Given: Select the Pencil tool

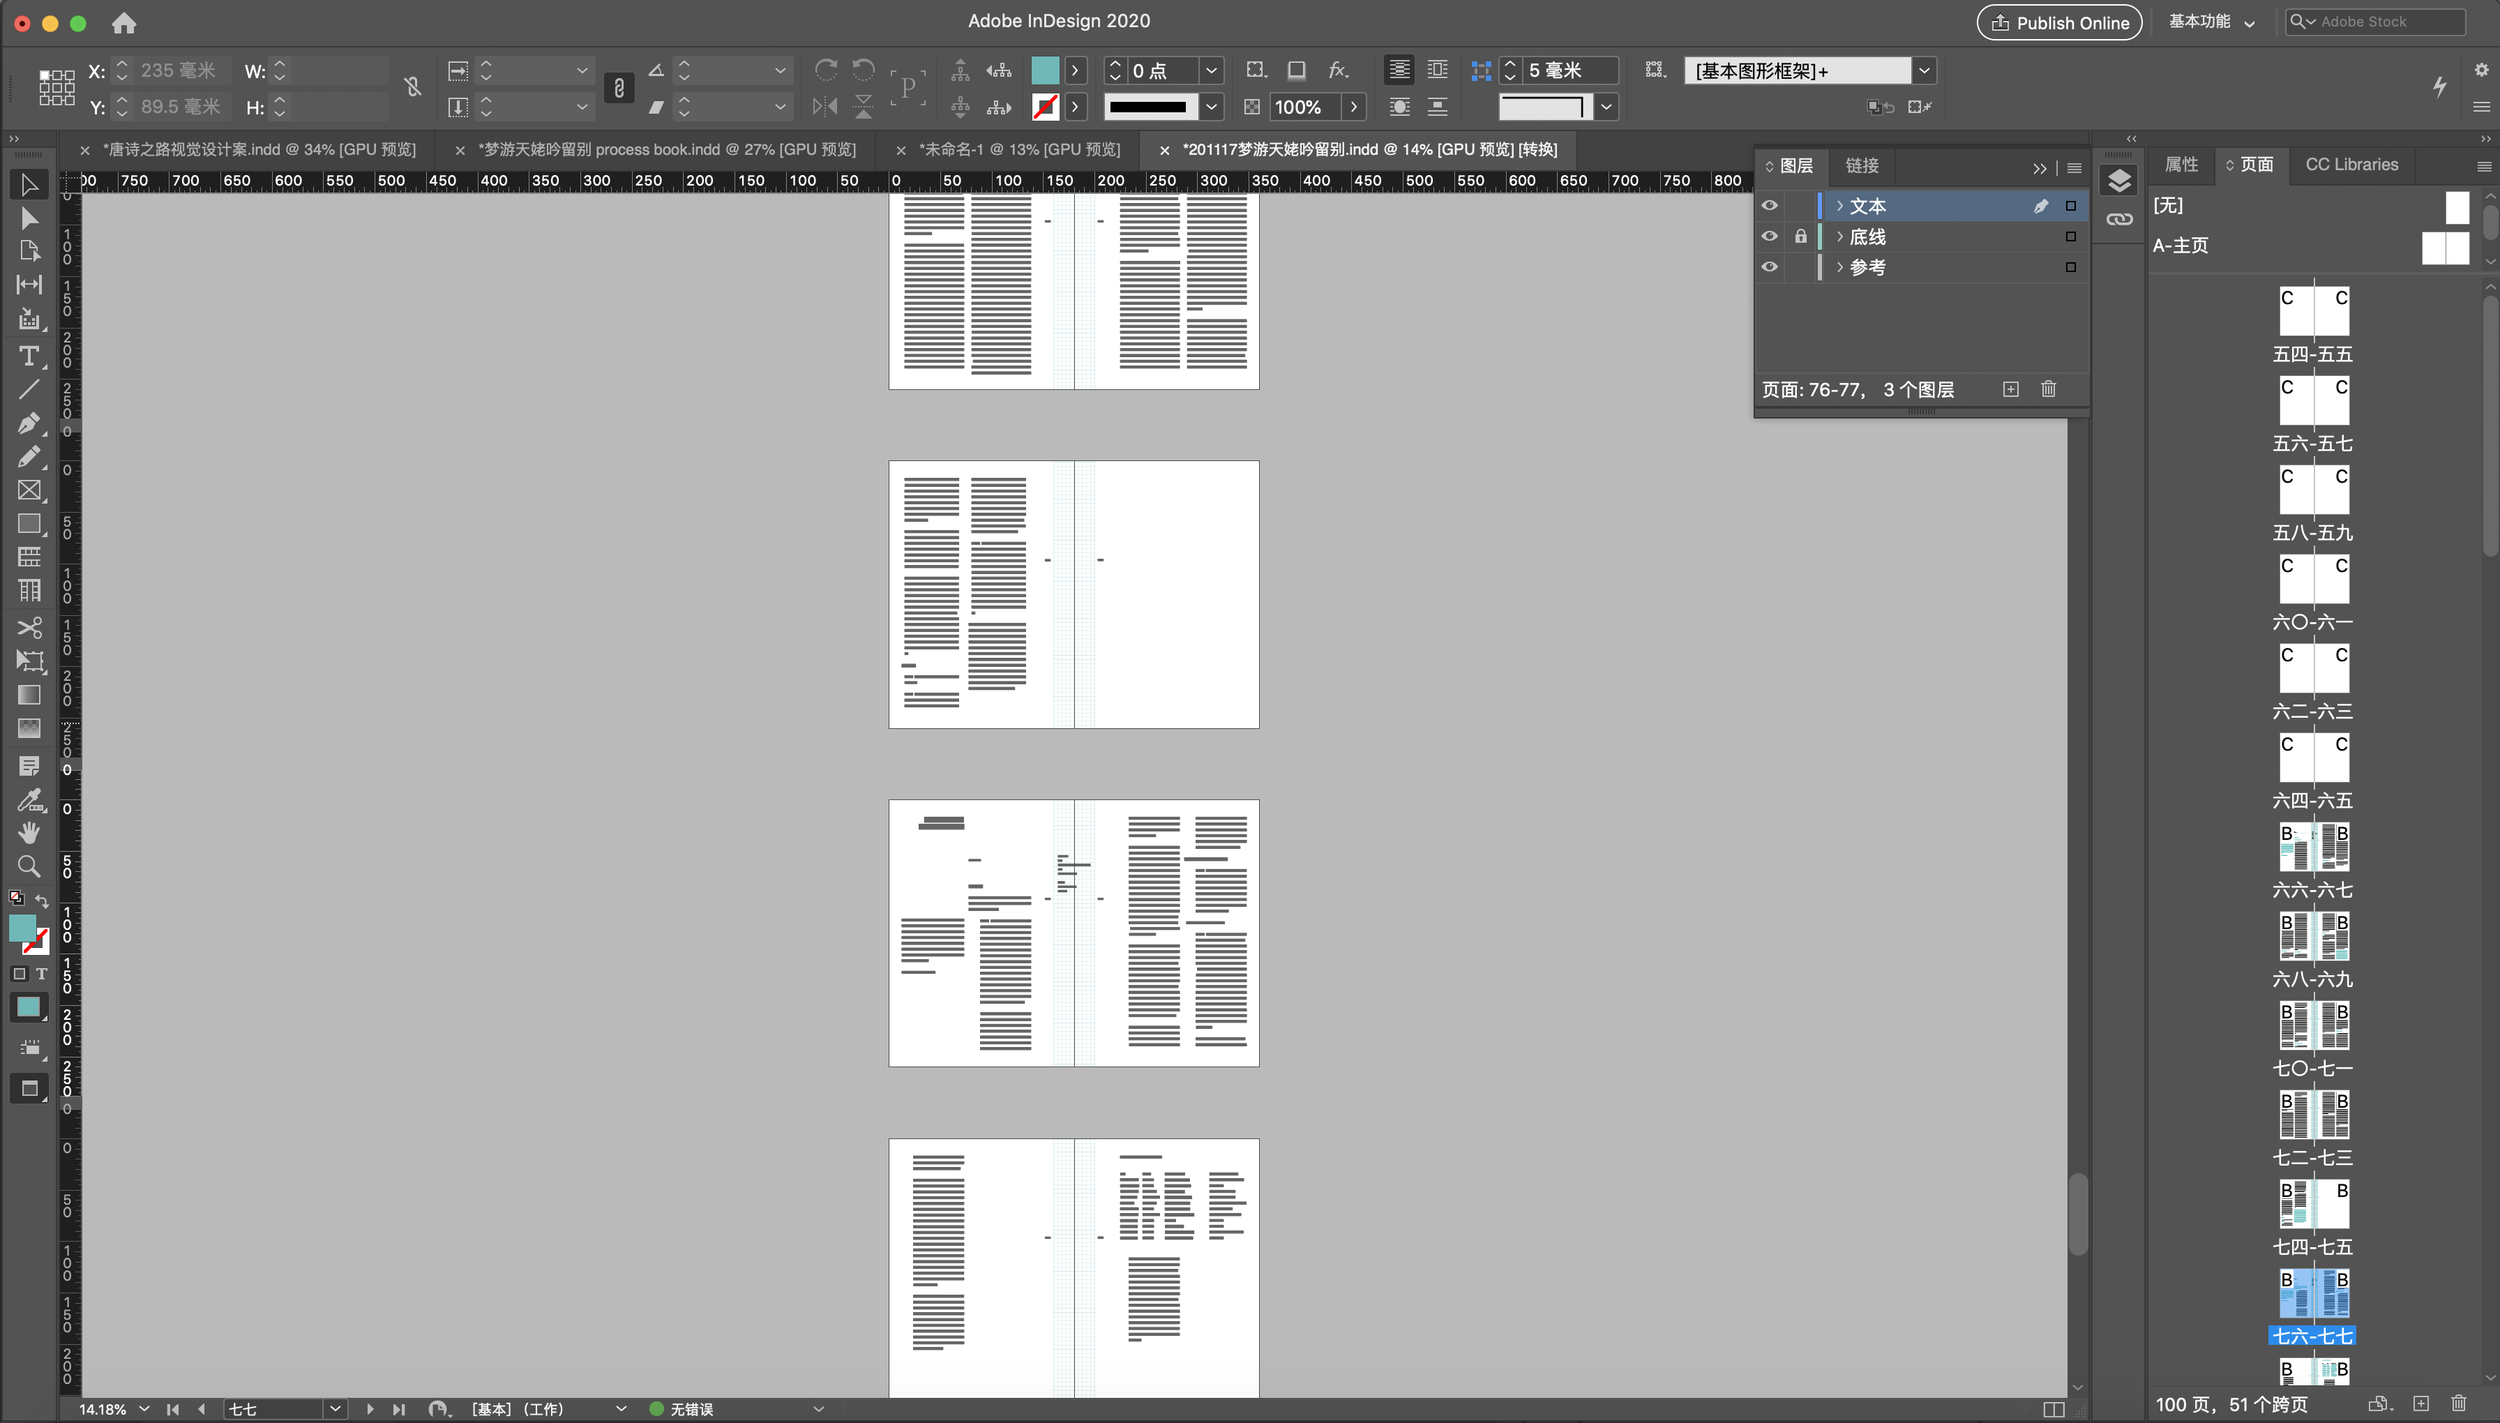Looking at the screenshot, I should [29, 457].
